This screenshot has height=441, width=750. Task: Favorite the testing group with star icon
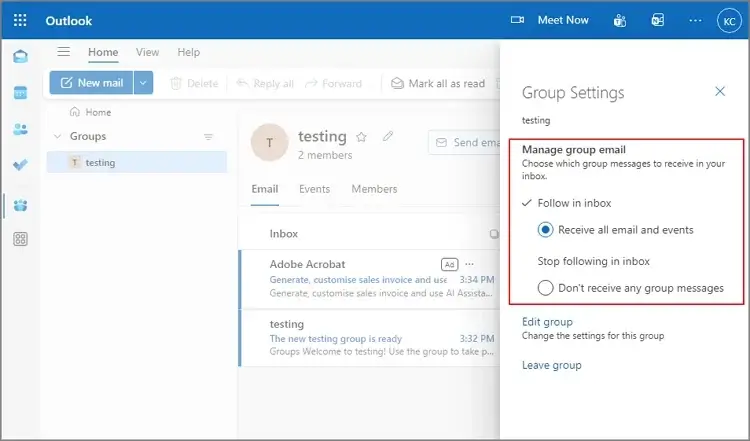[x=362, y=137]
